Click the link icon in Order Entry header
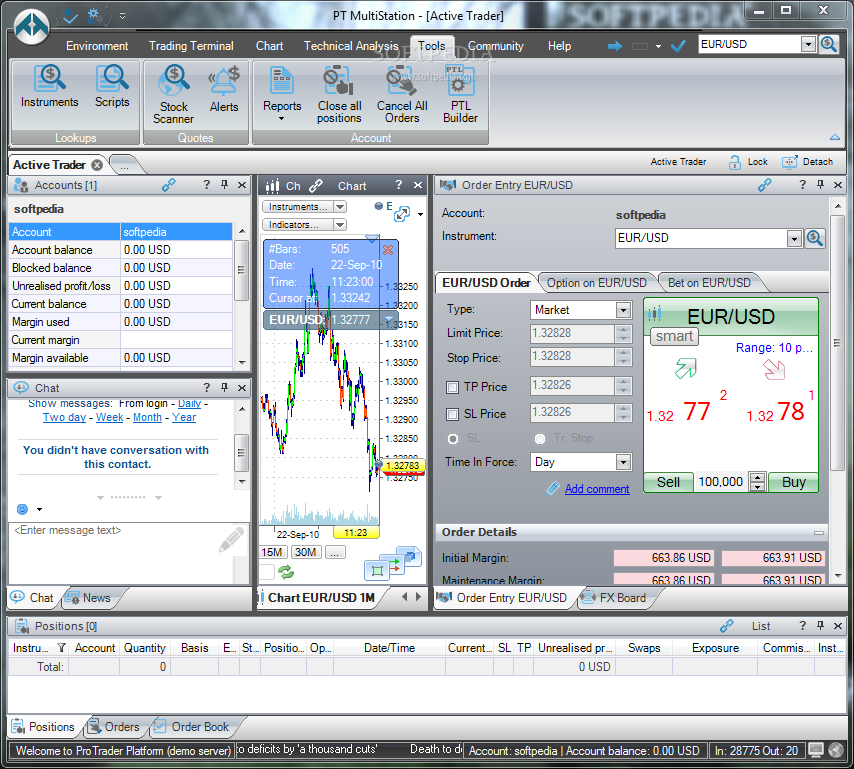 tap(765, 185)
